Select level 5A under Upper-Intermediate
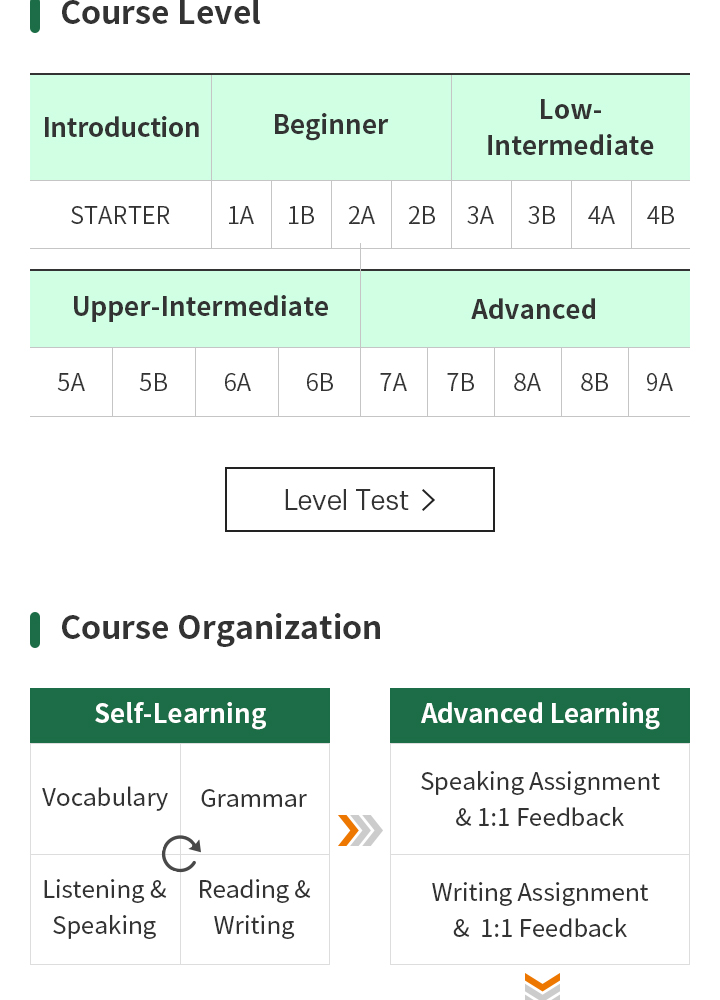720x1000 pixels. (71, 382)
